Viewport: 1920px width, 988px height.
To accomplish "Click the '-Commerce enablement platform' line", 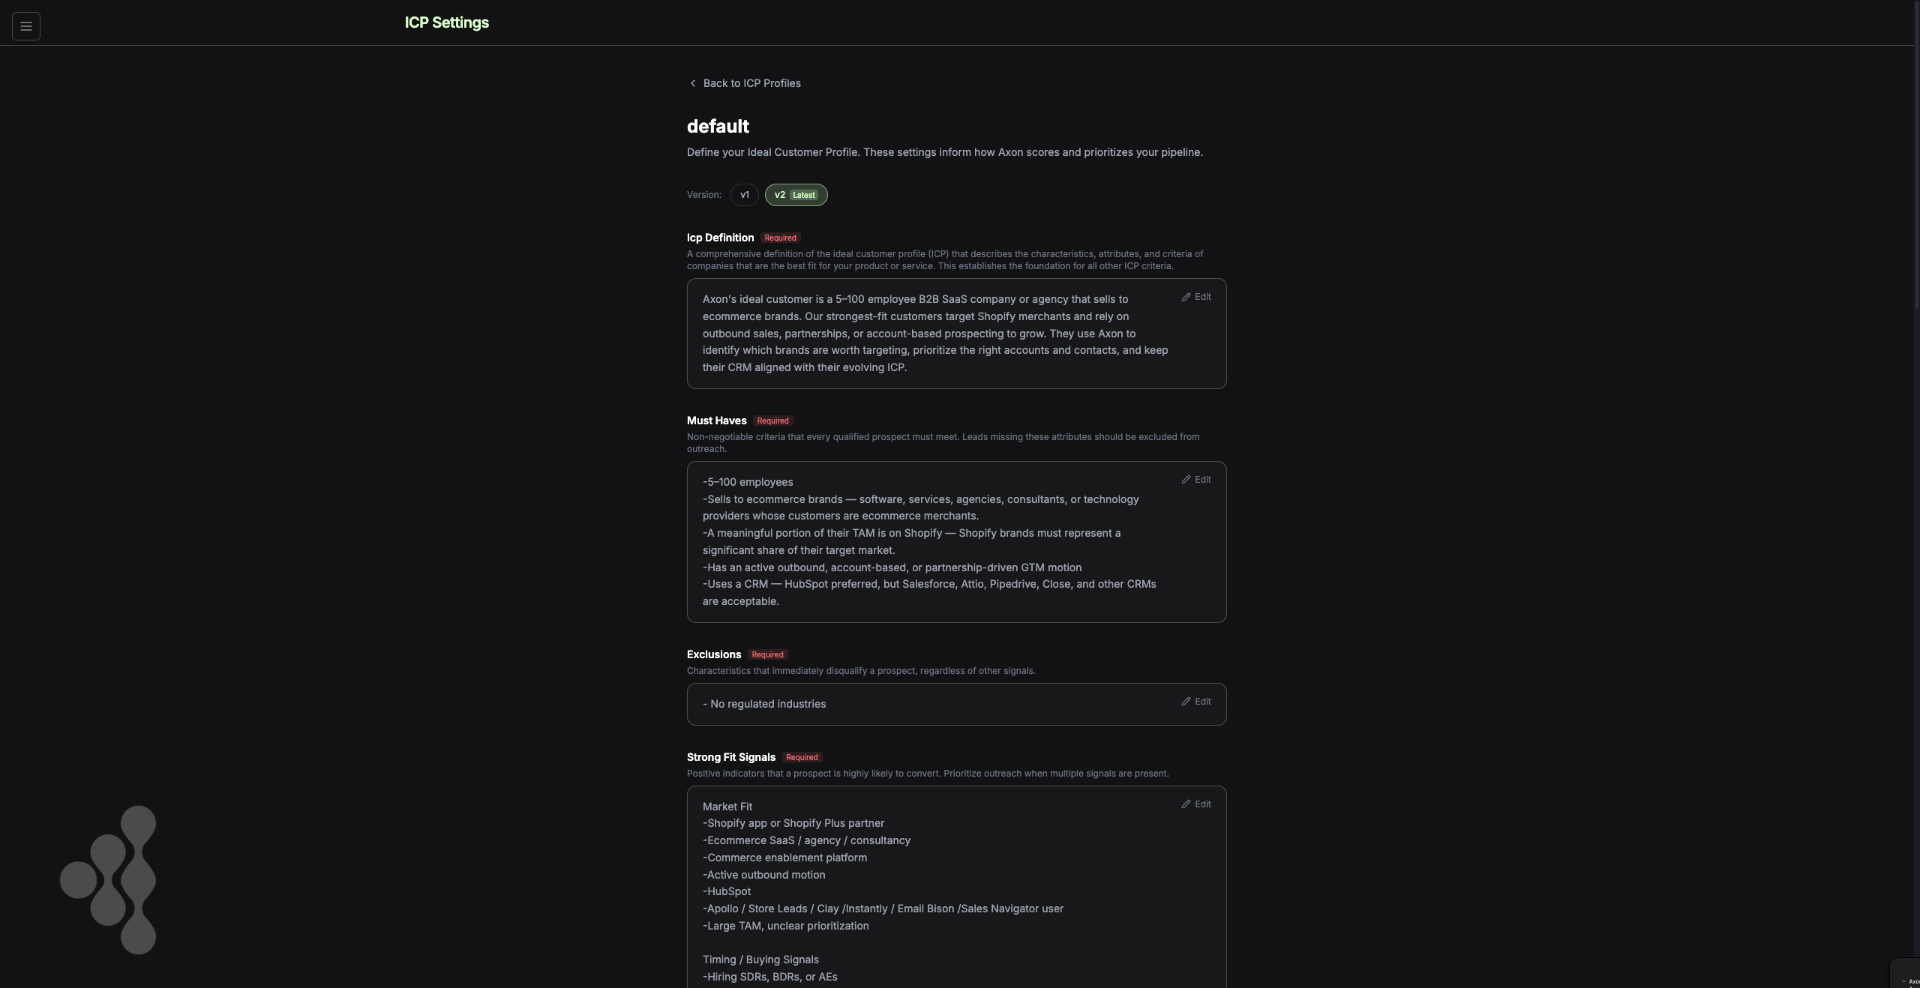I will (785, 858).
